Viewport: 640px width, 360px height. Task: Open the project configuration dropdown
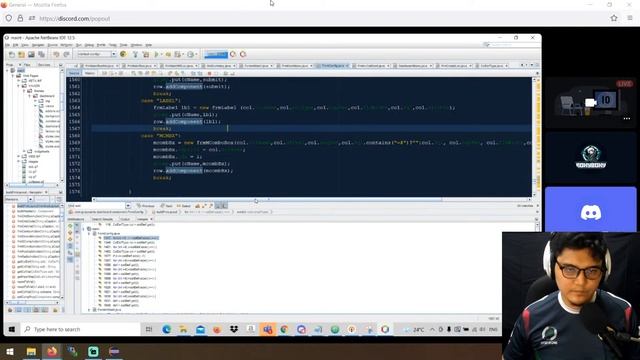point(113,54)
